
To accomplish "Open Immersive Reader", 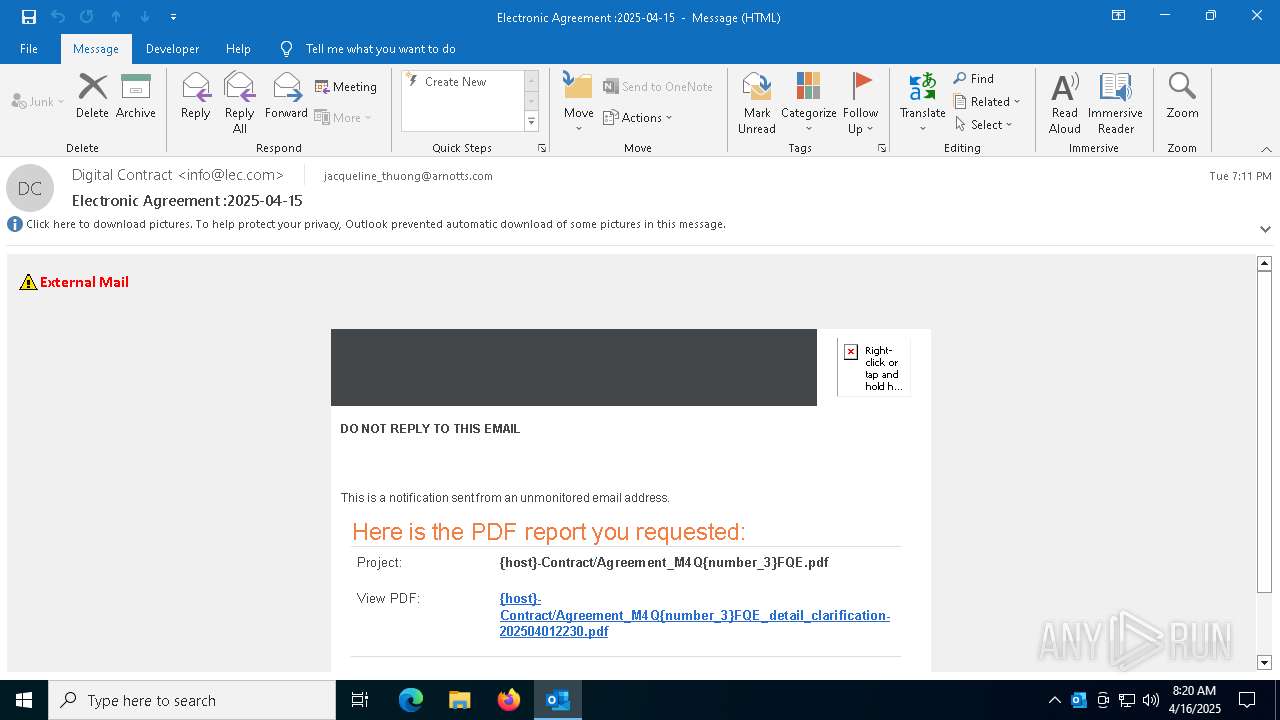I will click(x=1115, y=102).
